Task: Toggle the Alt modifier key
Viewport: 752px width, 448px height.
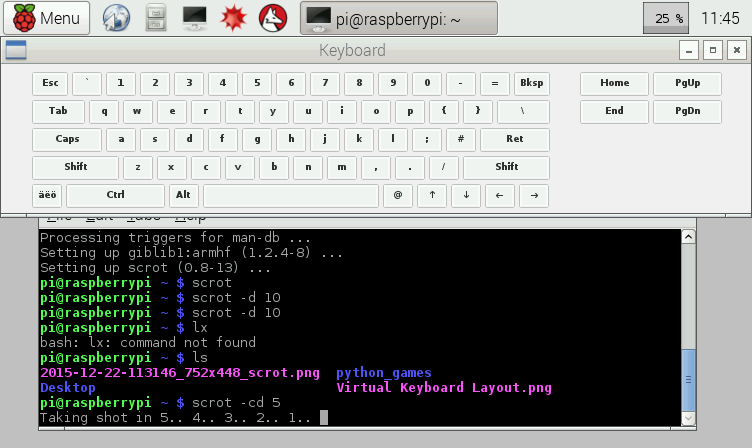Action: [x=183, y=195]
